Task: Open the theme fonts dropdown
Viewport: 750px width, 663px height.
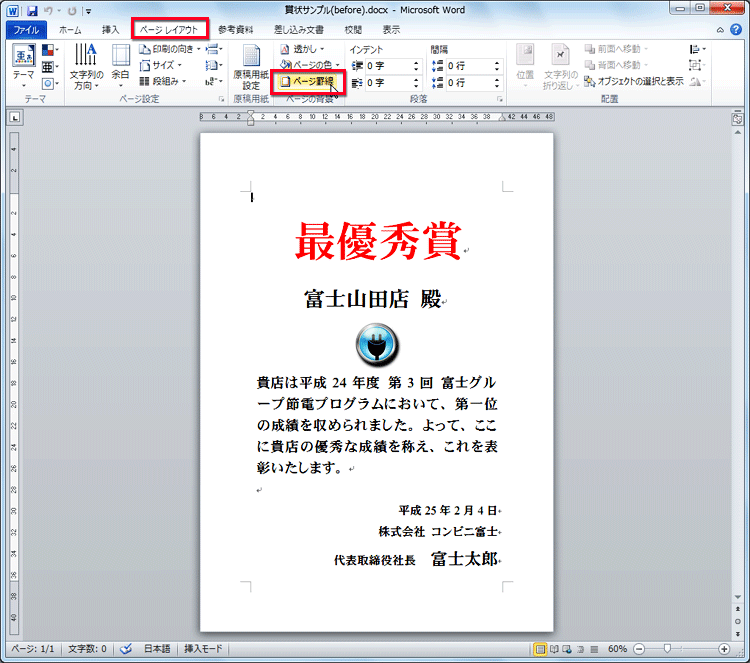Action: (x=50, y=67)
